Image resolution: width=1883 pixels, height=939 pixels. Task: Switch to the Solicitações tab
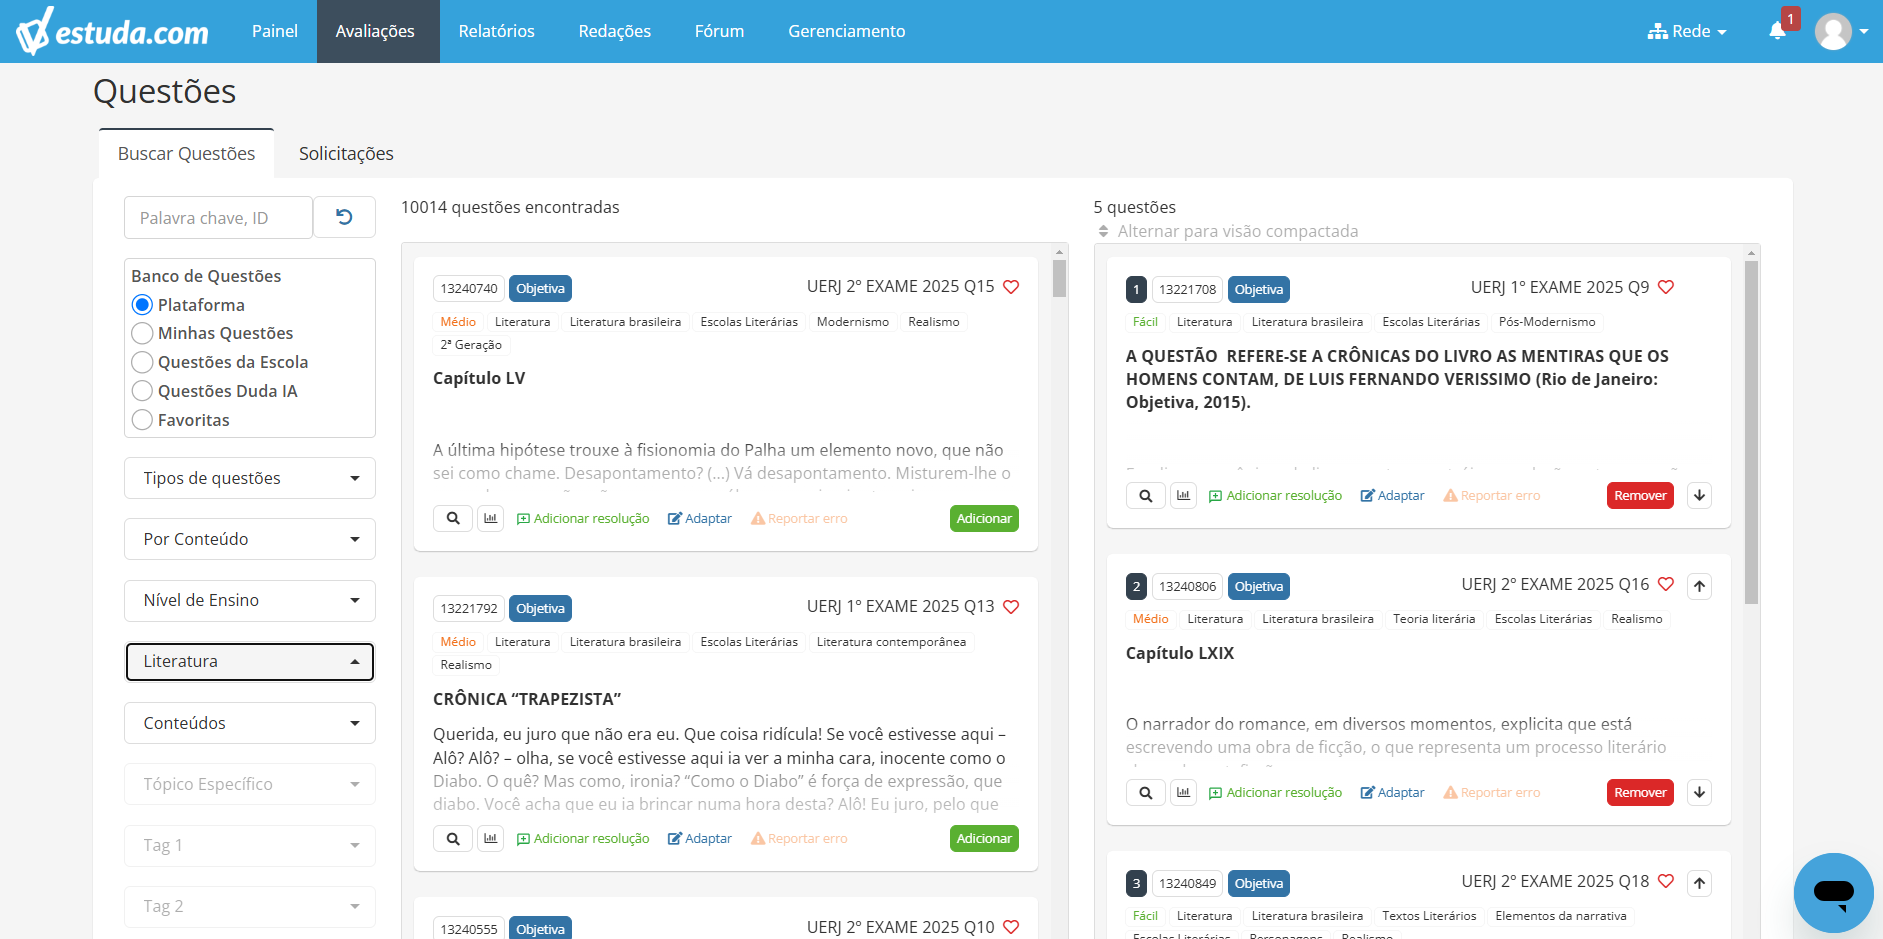[x=346, y=153]
